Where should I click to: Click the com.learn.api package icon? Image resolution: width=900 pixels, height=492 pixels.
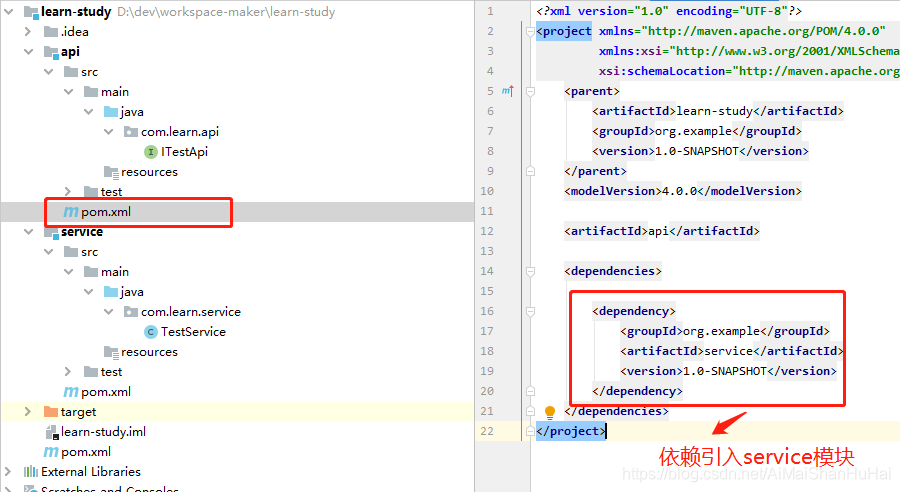click(x=131, y=132)
